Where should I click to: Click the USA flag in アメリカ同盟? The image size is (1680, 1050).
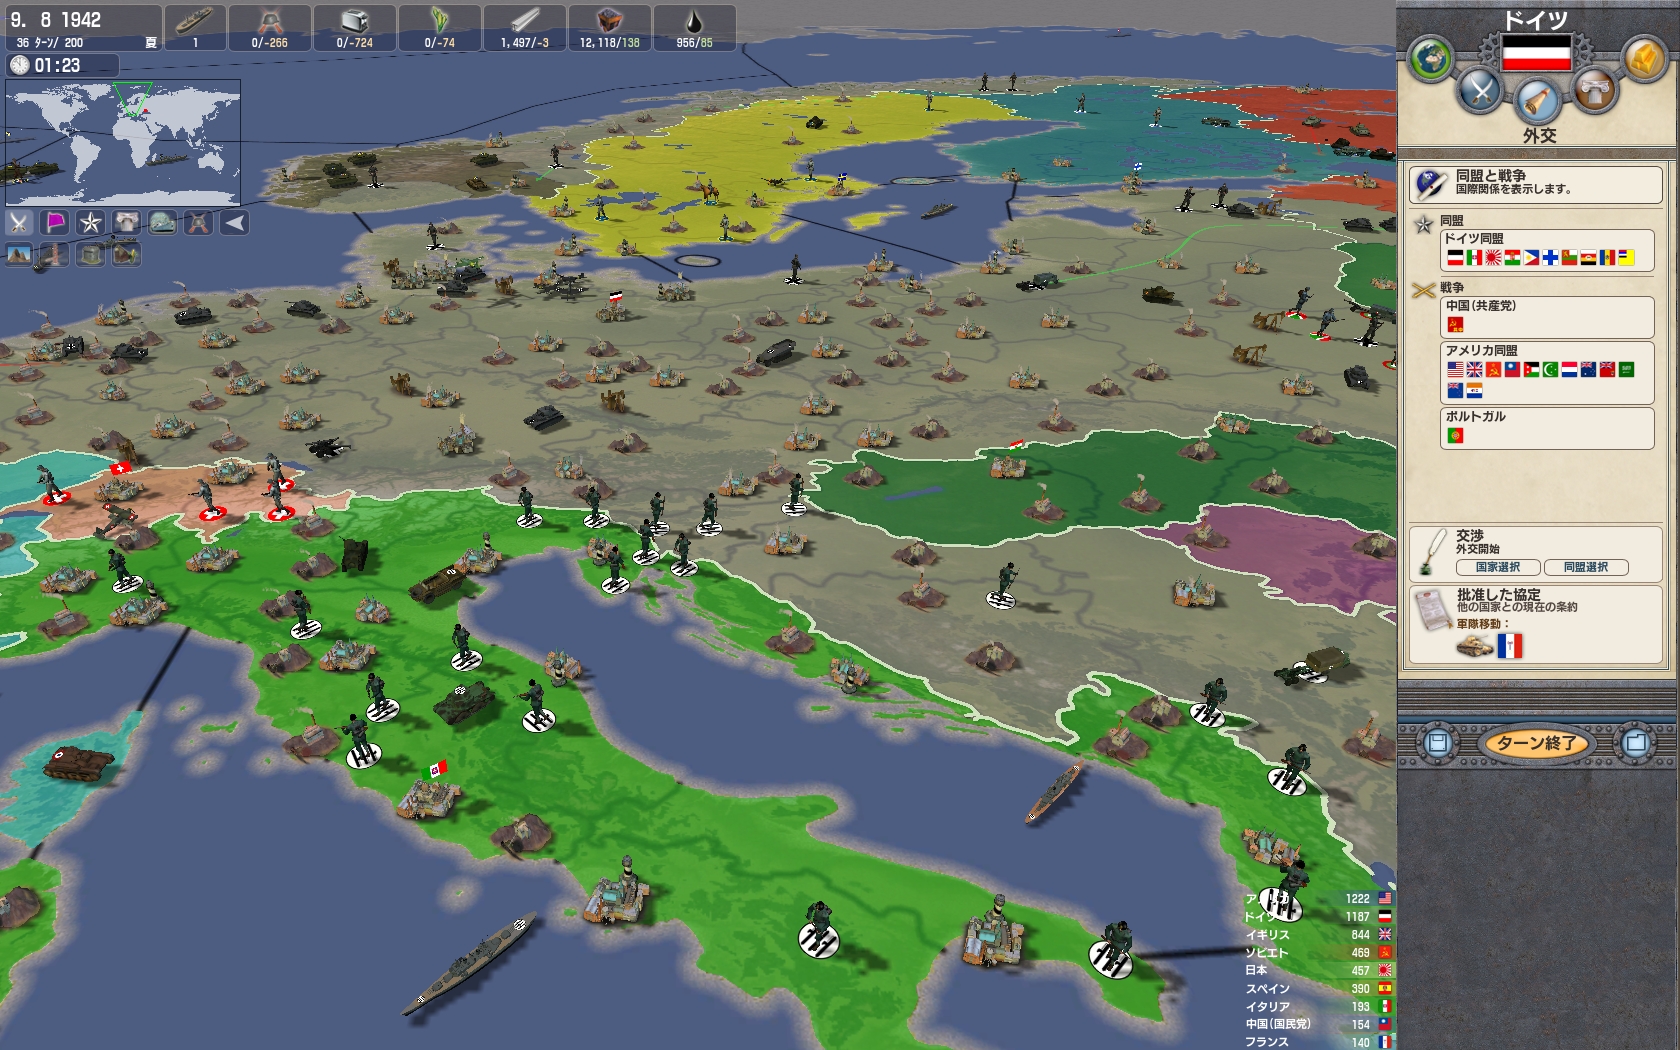pos(1455,370)
